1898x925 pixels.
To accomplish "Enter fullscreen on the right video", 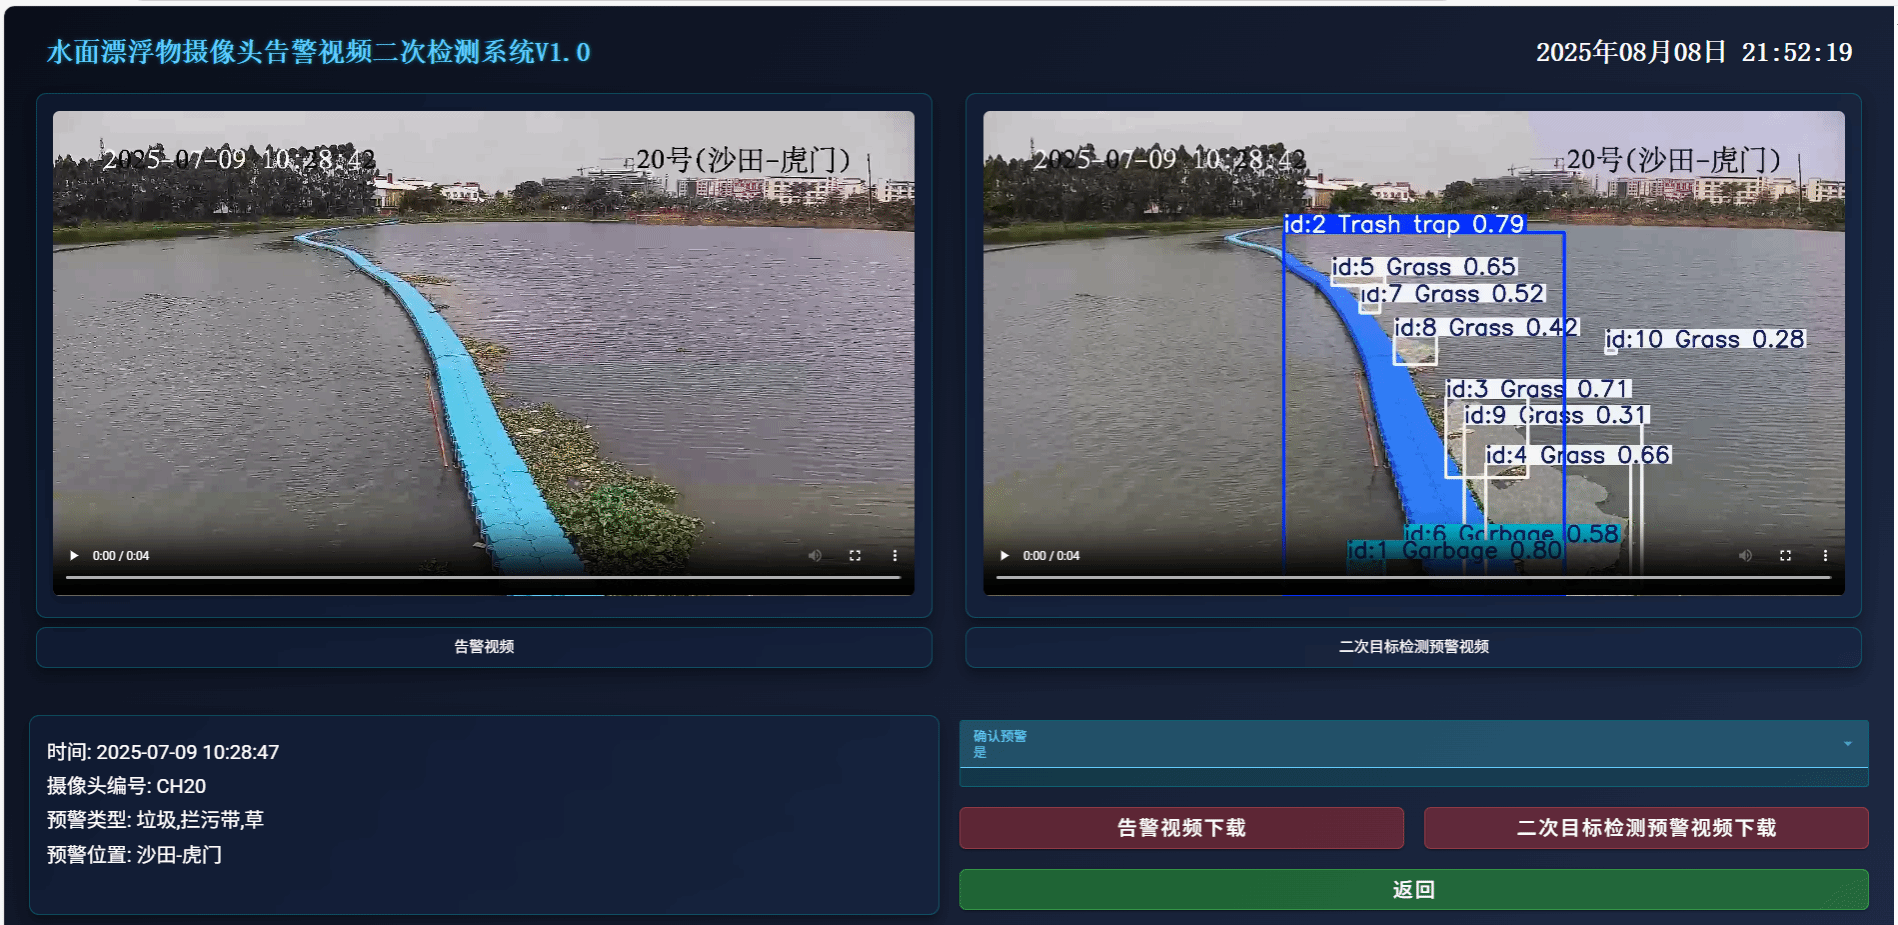I will point(1786,555).
